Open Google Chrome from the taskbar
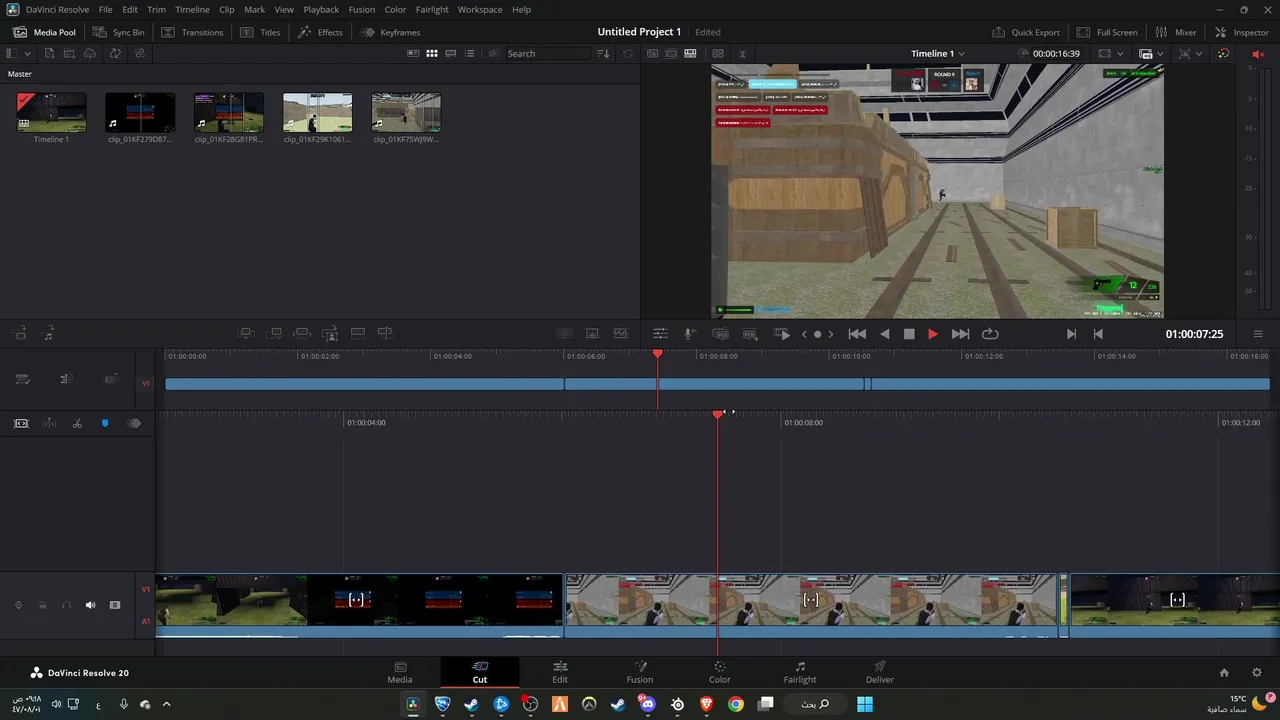 coord(736,704)
